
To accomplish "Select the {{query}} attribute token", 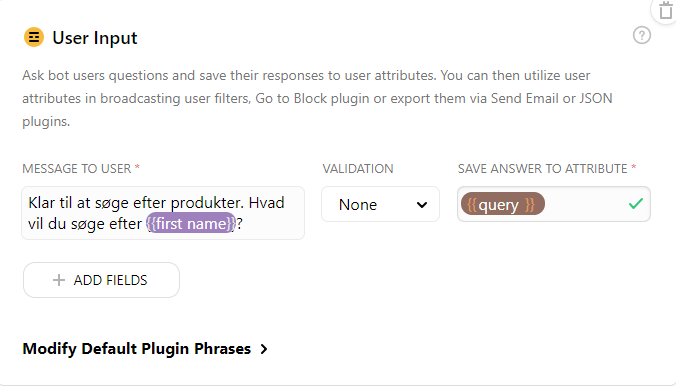I will coord(502,204).
